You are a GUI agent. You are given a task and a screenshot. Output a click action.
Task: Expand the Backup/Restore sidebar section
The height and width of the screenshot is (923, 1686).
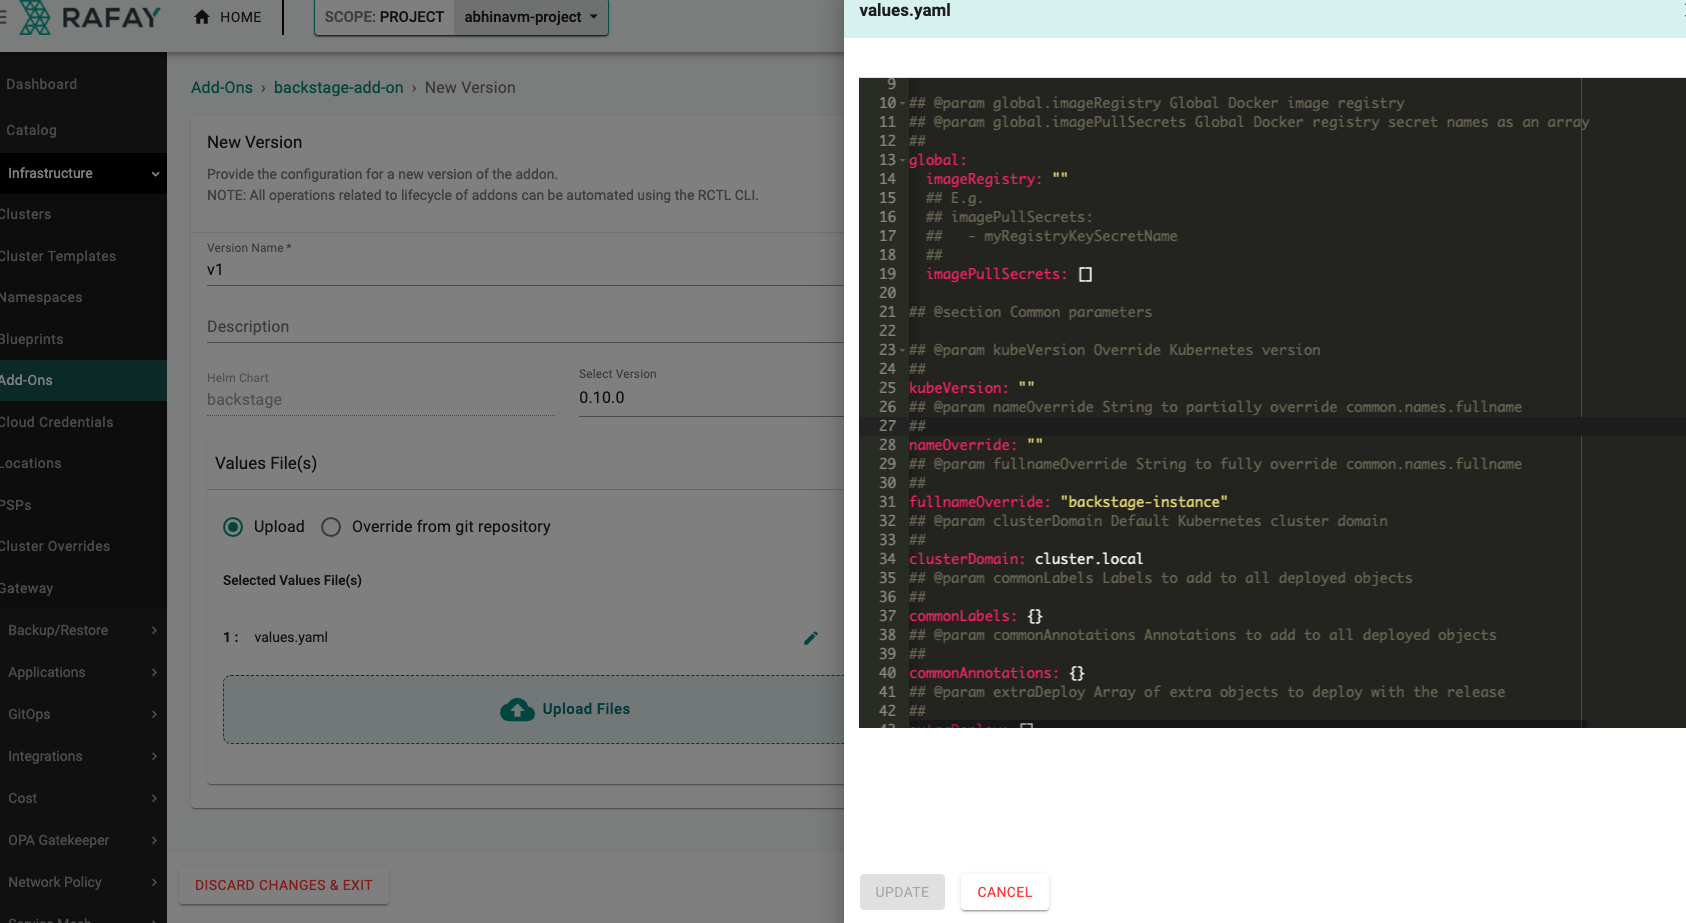coord(155,630)
